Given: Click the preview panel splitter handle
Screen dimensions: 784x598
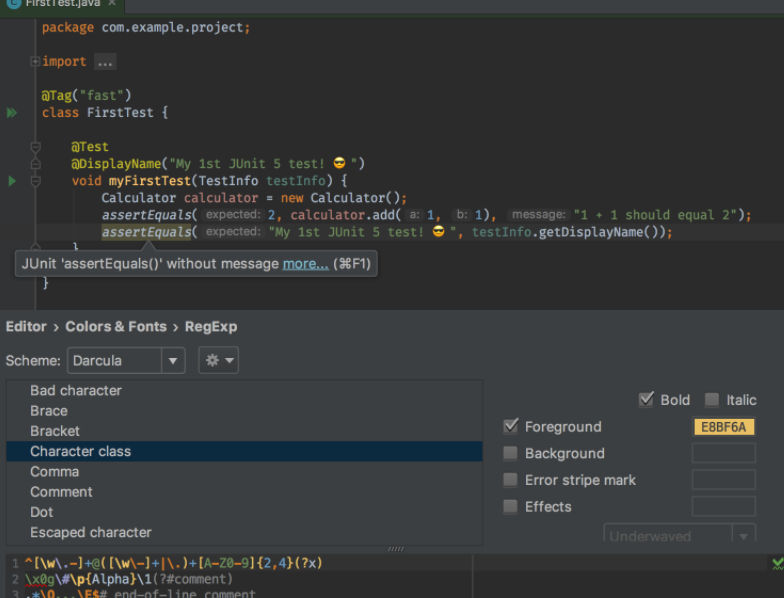Looking at the screenshot, I should (x=395, y=549).
